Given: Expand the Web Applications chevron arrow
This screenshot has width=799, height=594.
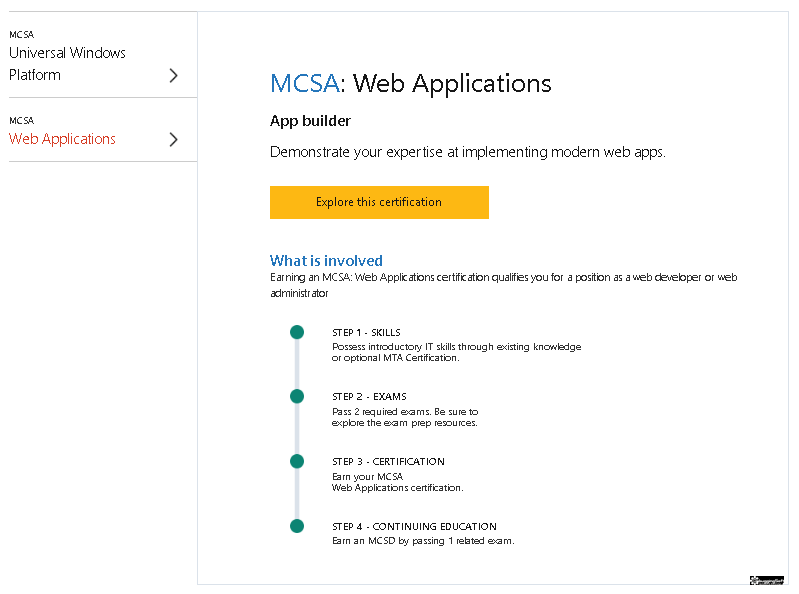Looking at the screenshot, I should [x=173, y=140].
